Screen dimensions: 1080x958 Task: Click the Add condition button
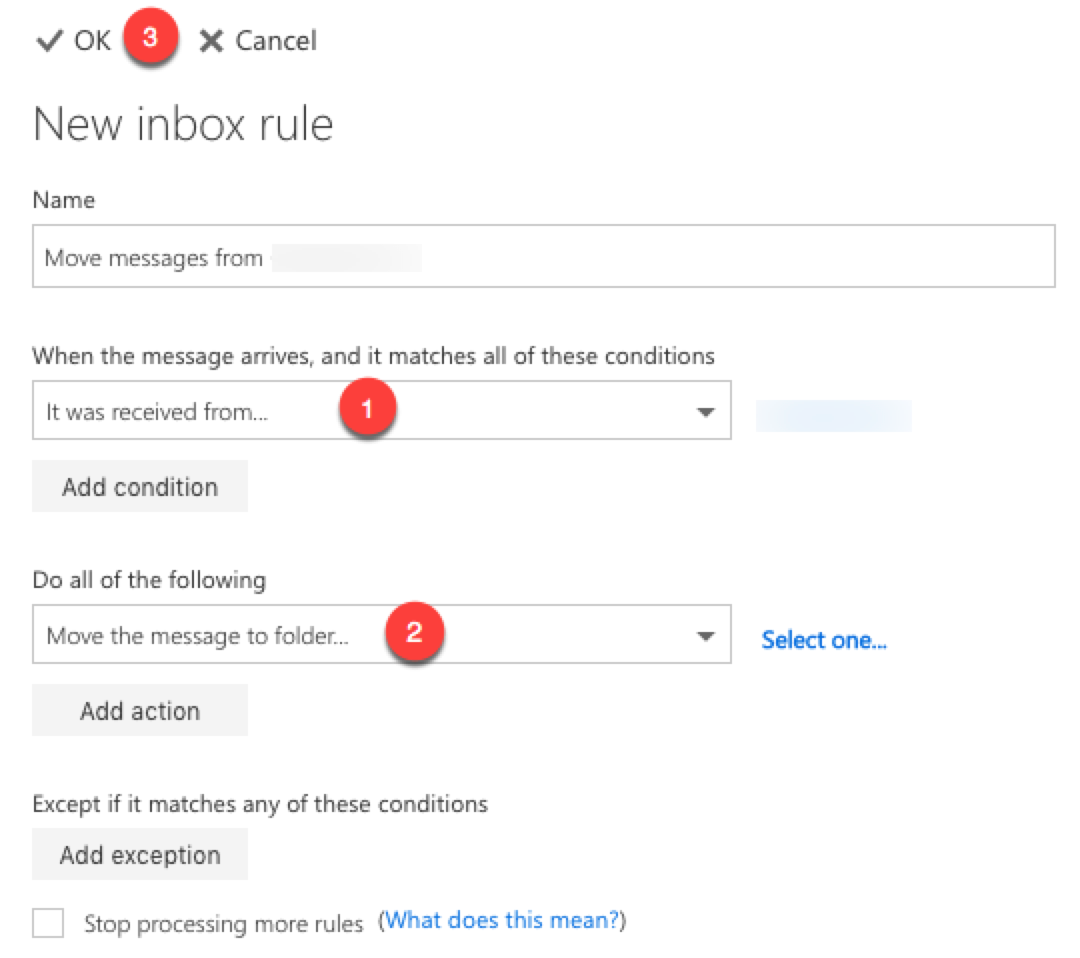(x=140, y=487)
